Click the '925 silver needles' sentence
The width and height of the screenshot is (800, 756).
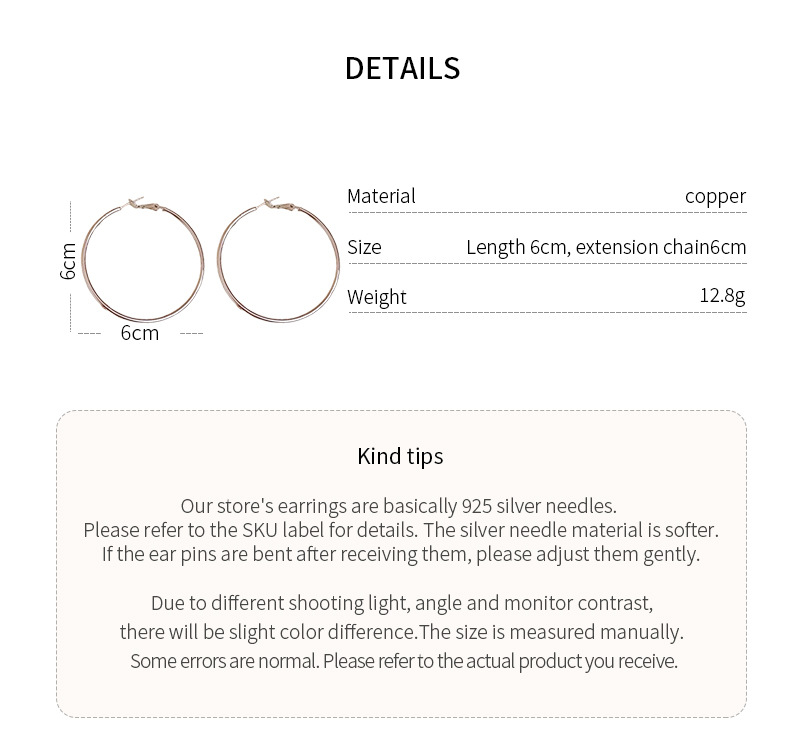pos(399,506)
